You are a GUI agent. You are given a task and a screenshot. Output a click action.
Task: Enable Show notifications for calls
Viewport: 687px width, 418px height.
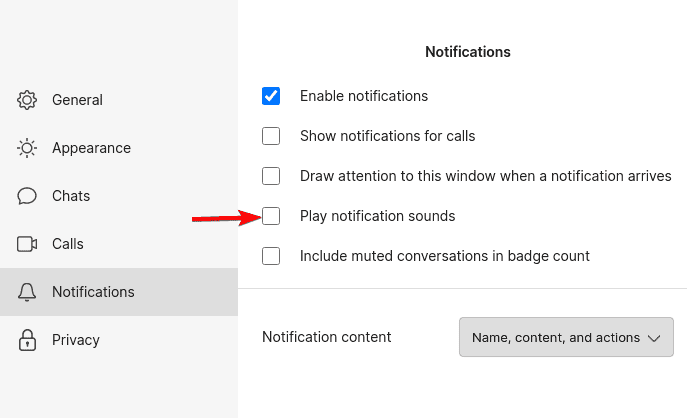(271, 136)
